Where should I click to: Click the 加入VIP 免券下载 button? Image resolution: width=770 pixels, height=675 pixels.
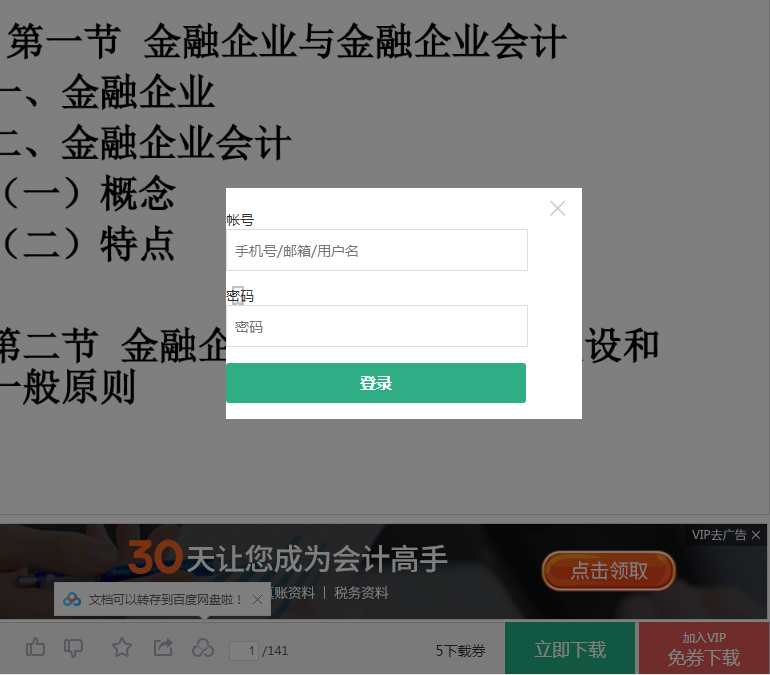pos(704,648)
